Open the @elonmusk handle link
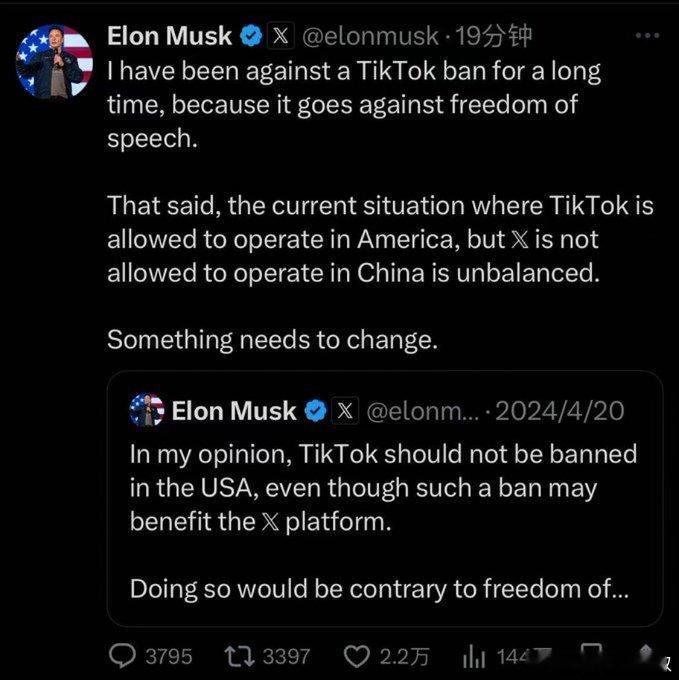The image size is (679, 680). pos(369,37)
